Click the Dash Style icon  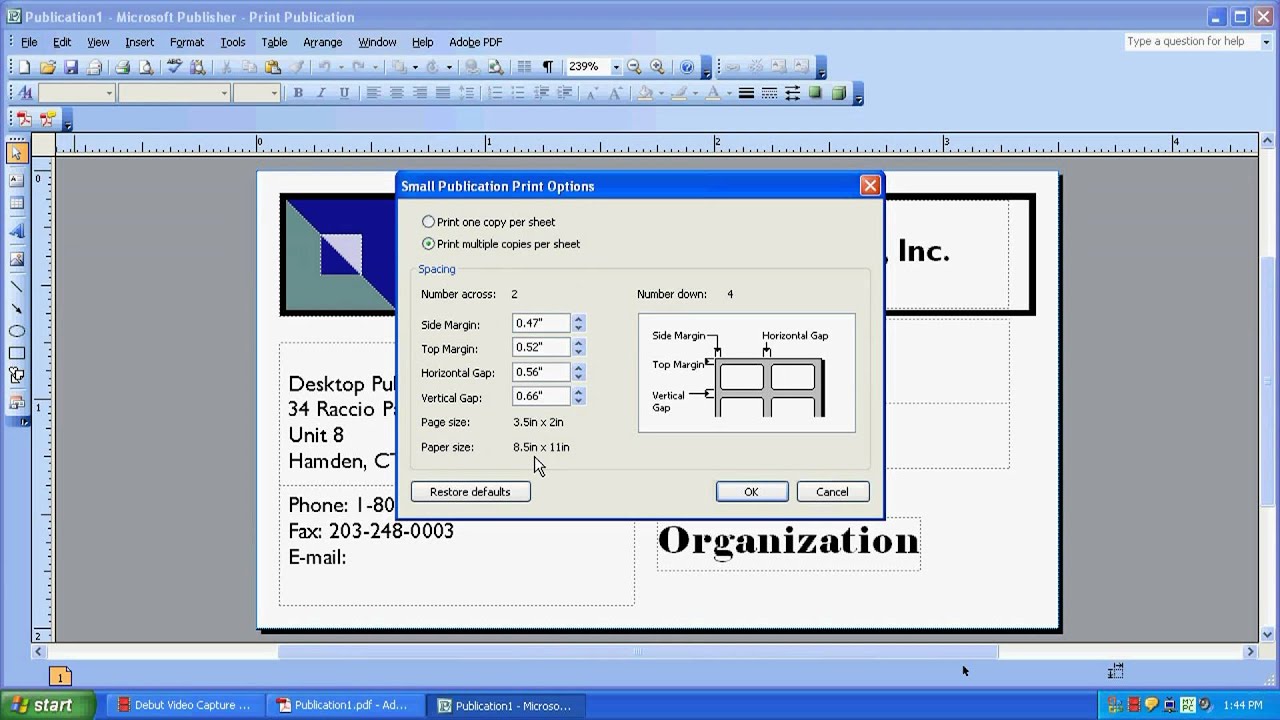(769, 93)
